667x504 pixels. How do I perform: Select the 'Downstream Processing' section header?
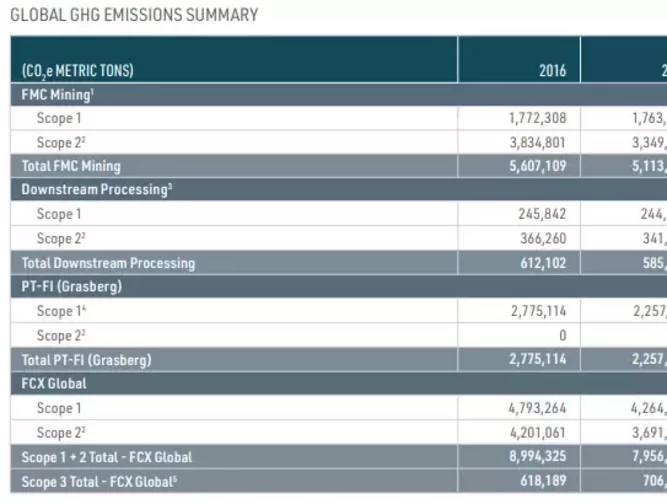97,190
